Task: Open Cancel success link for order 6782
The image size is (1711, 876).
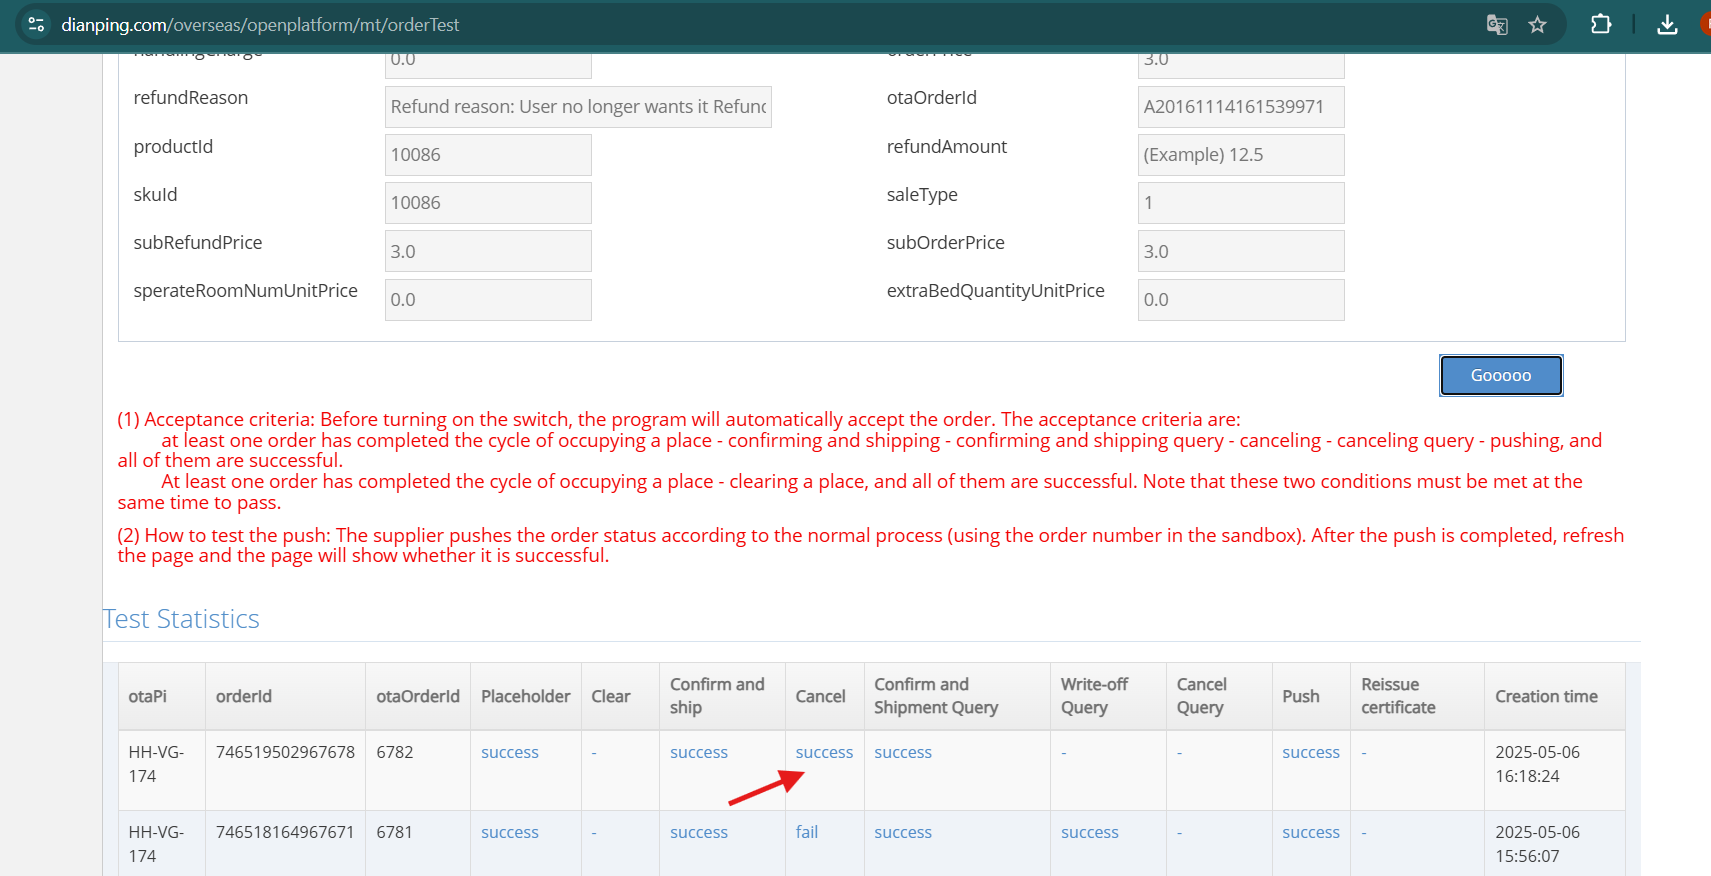Action: pyautogui.click(x=824, y=752)
